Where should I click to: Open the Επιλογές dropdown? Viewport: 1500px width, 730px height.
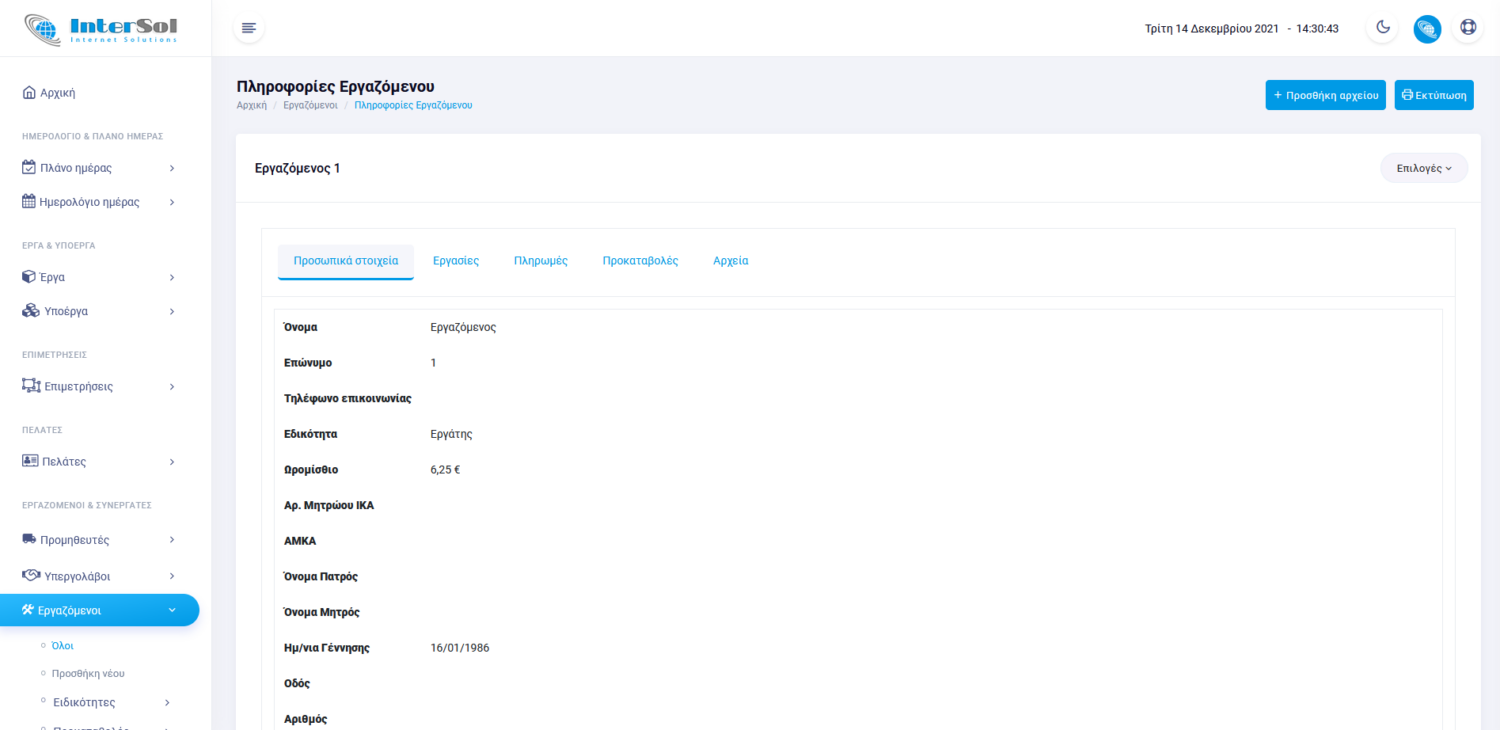[1423, 168]
